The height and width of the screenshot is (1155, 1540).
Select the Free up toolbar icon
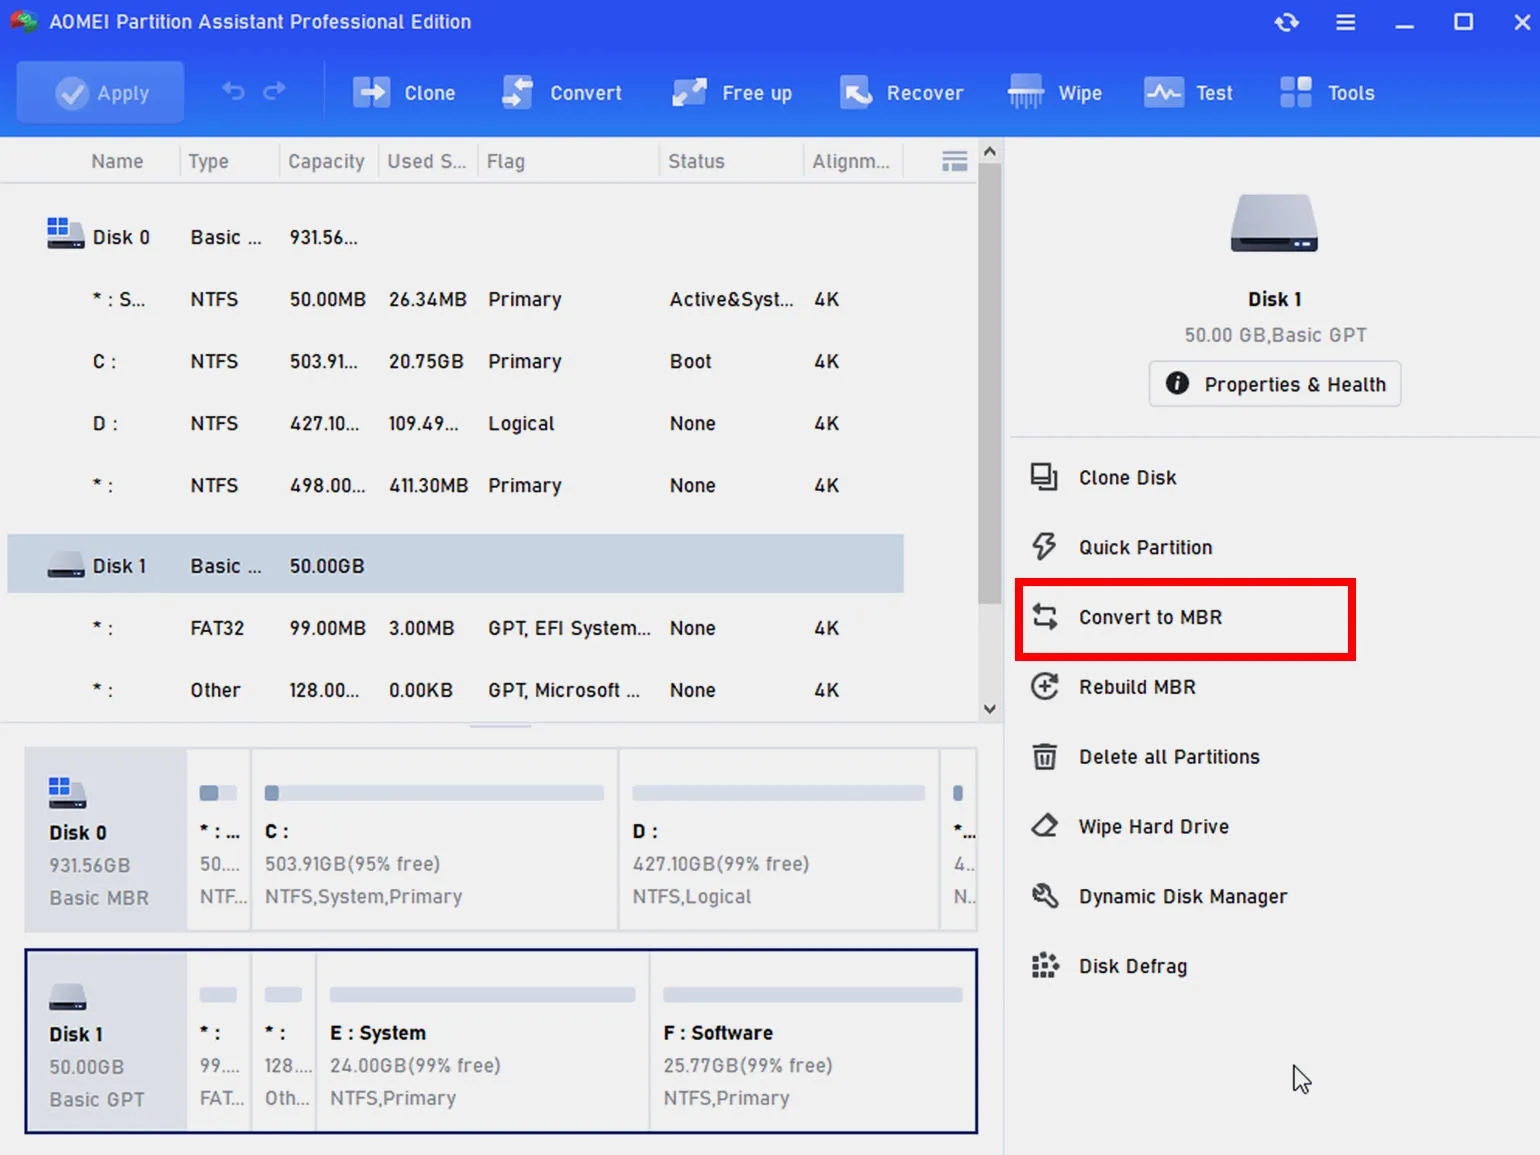click(x=689, y=93)
